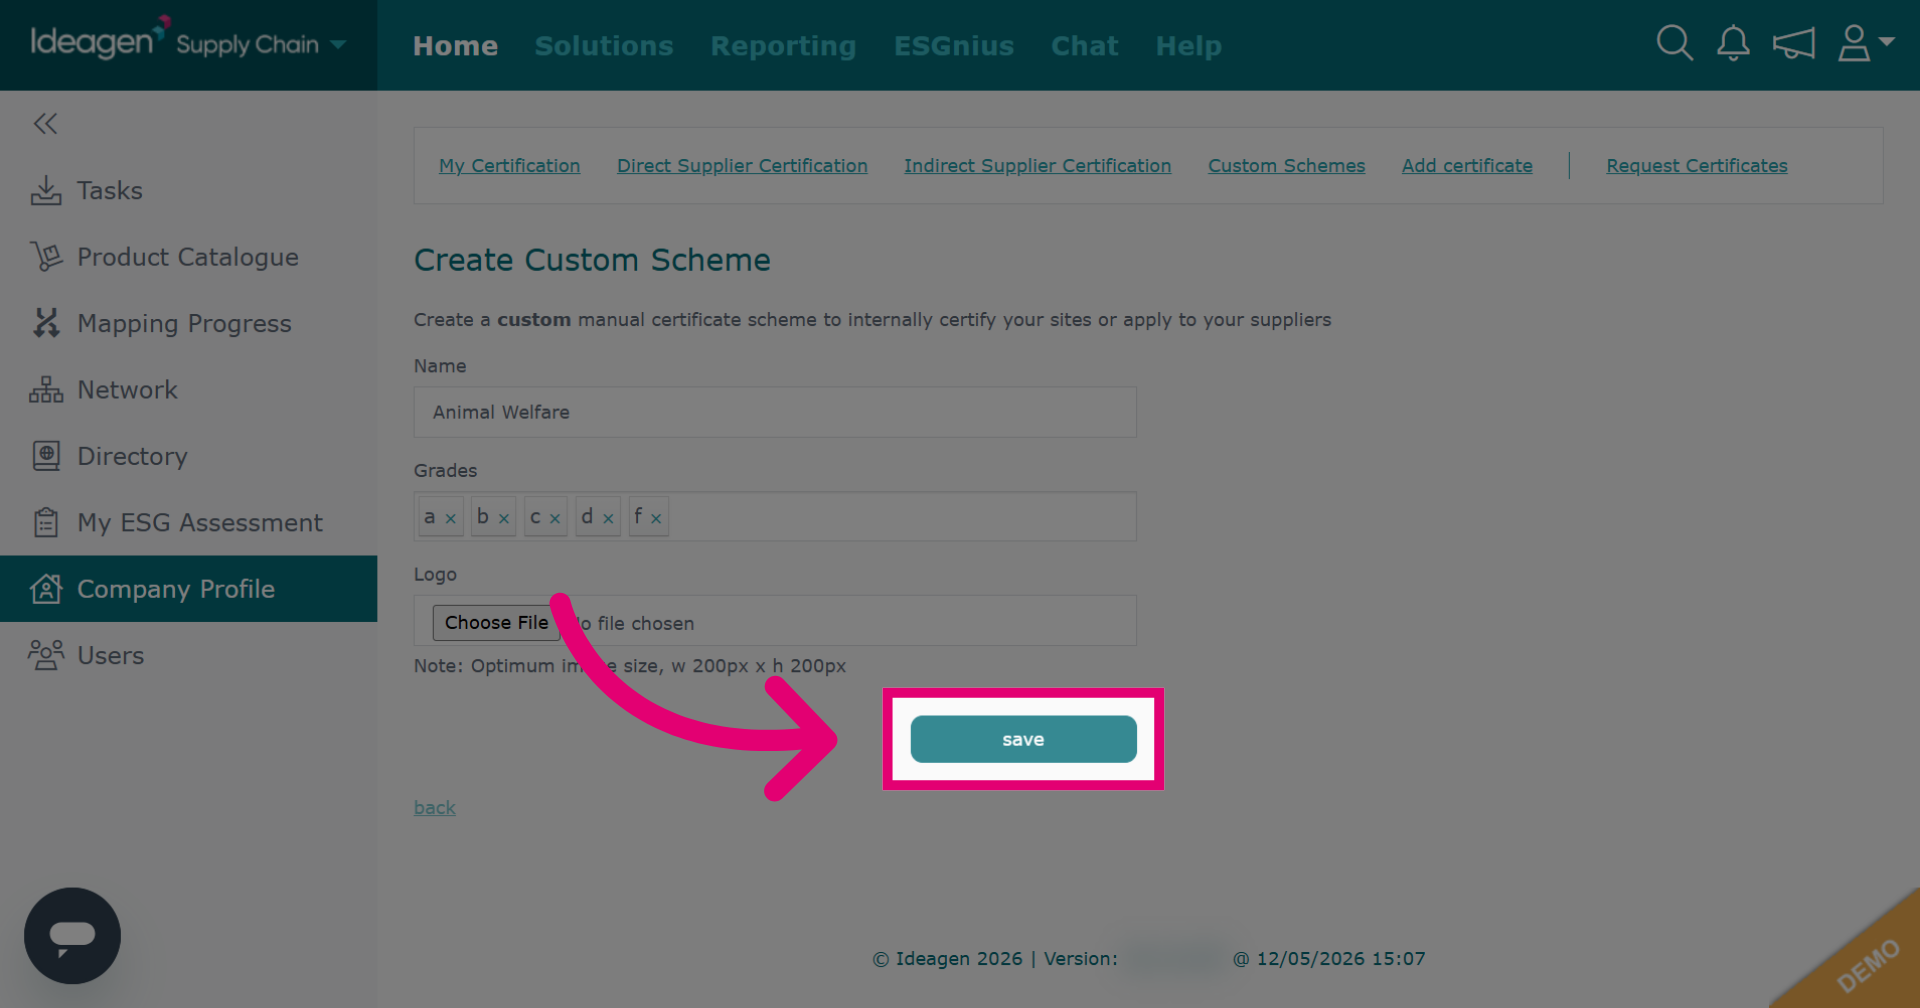The width and height of the screenshot is (1920, 1008).
Task: Go to My Certification tab
Action: tap(509, 166)
